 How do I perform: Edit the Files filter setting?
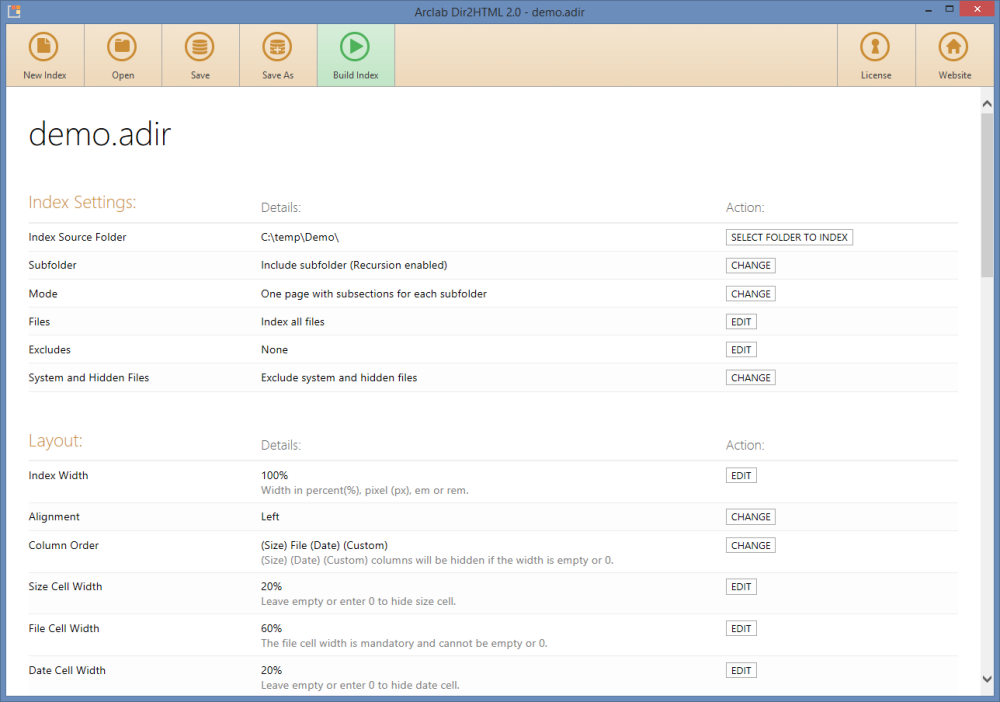pyautogui.click(x=741, y=322)
